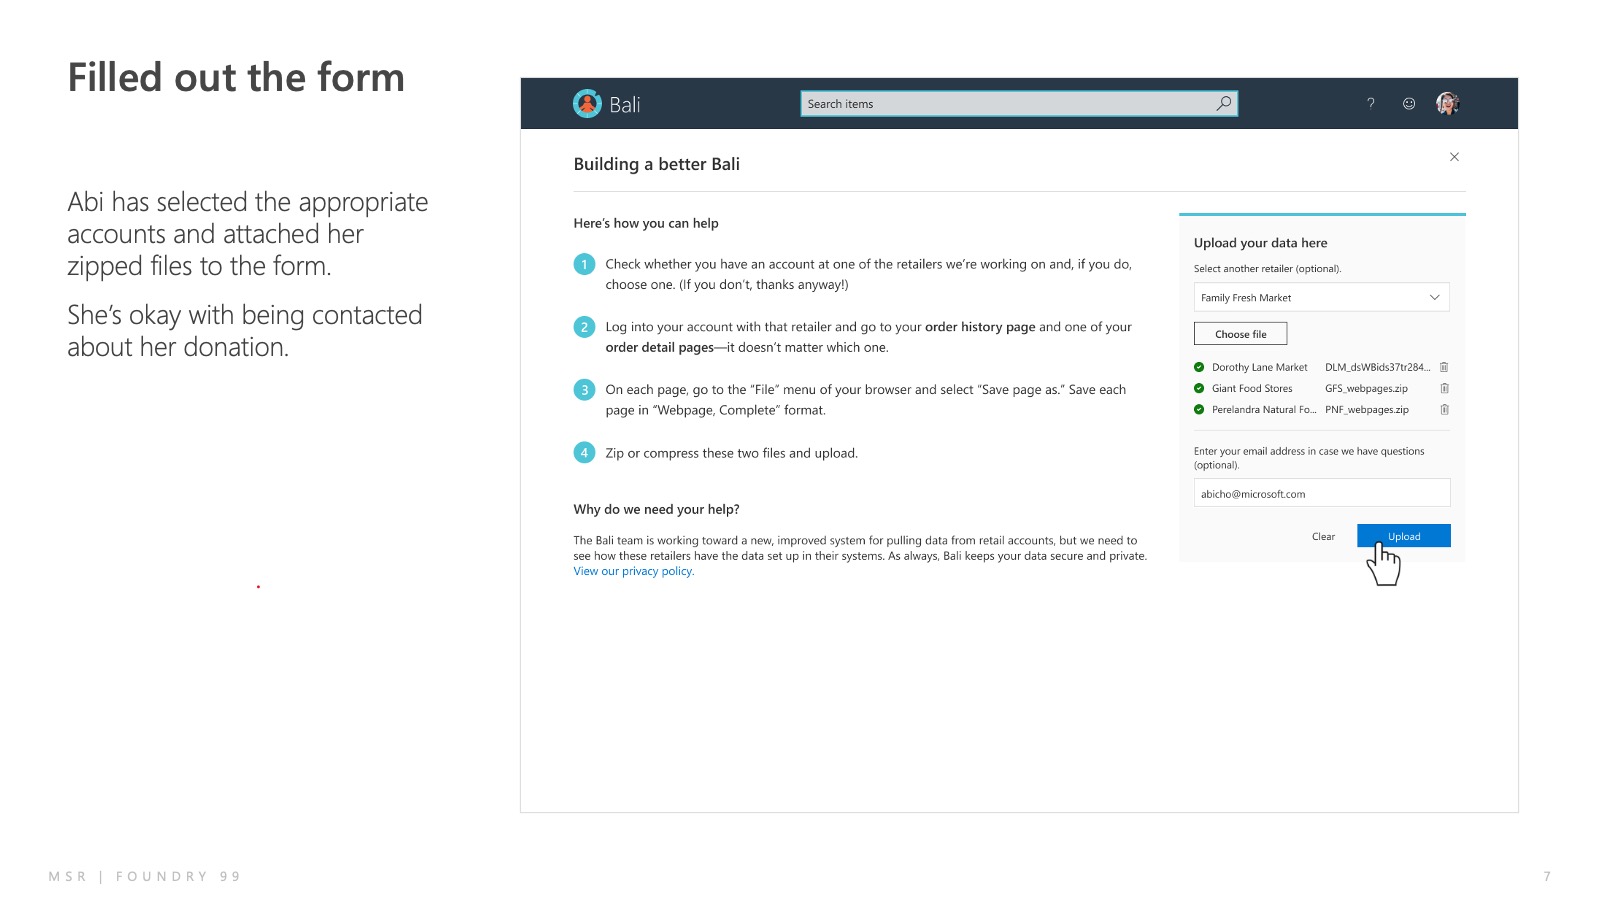Click the Select another retailer (optional) label
This screenshot has height=900, width=1600.
pyautogui.click(x=1267, y=268)
